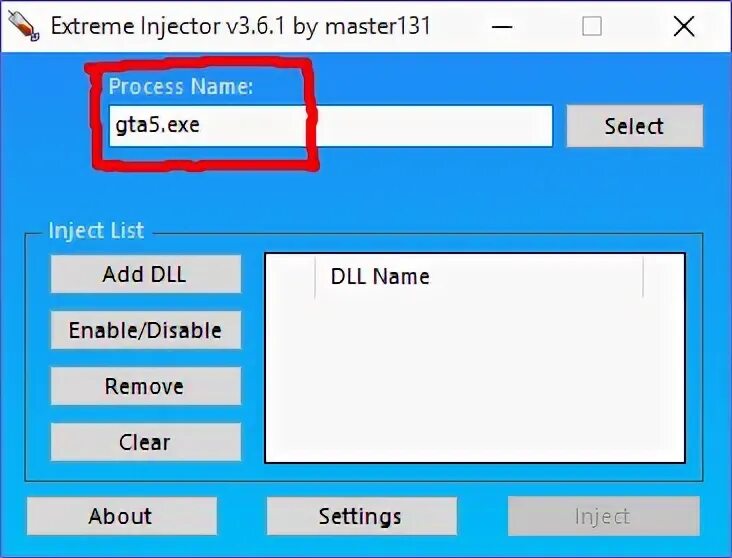Screen dimensions: 732x558
Task: Maximize the Extreme Injector window
Action: (x=592, y=27)
